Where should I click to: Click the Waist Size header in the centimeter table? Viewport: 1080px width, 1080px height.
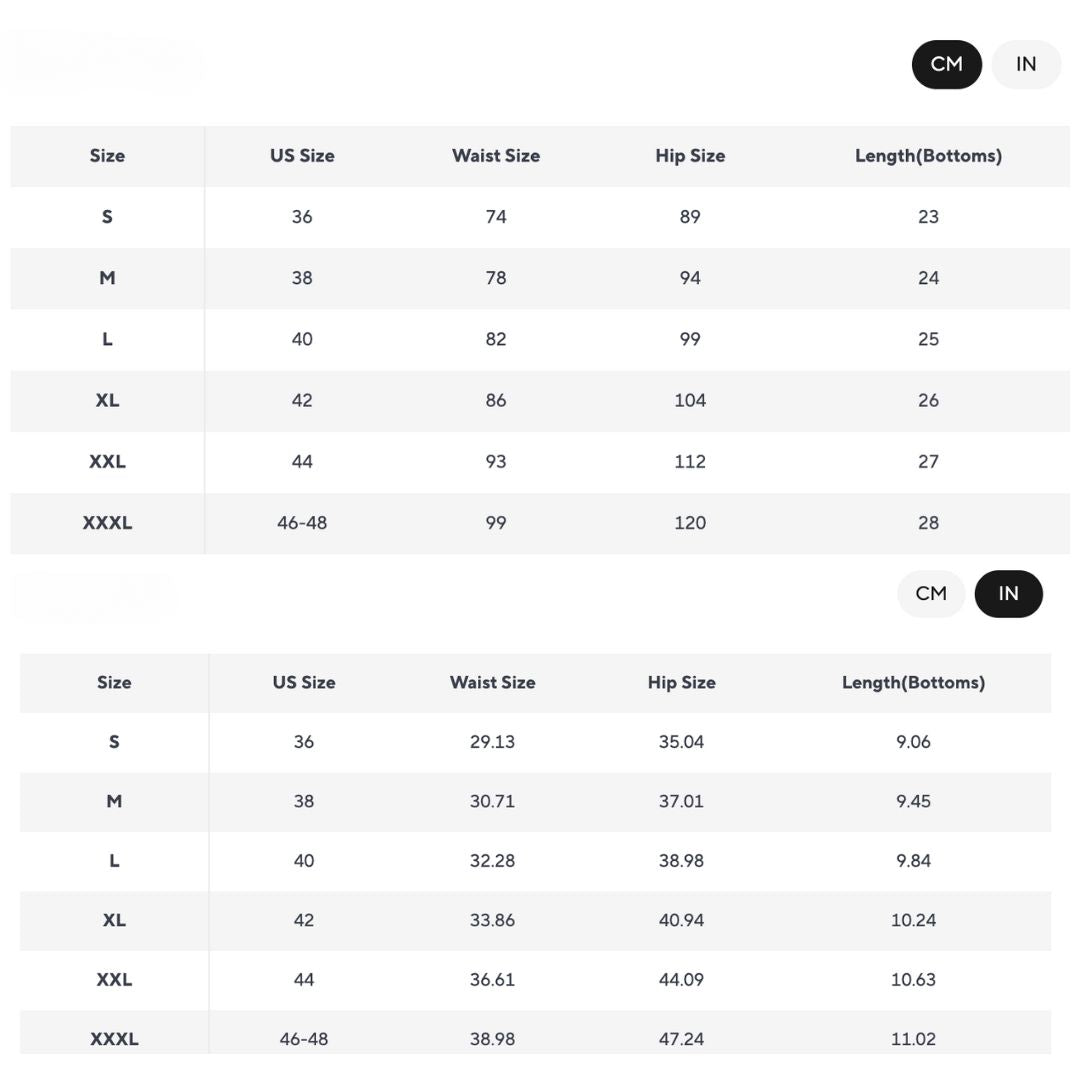(x=496, y=156)
